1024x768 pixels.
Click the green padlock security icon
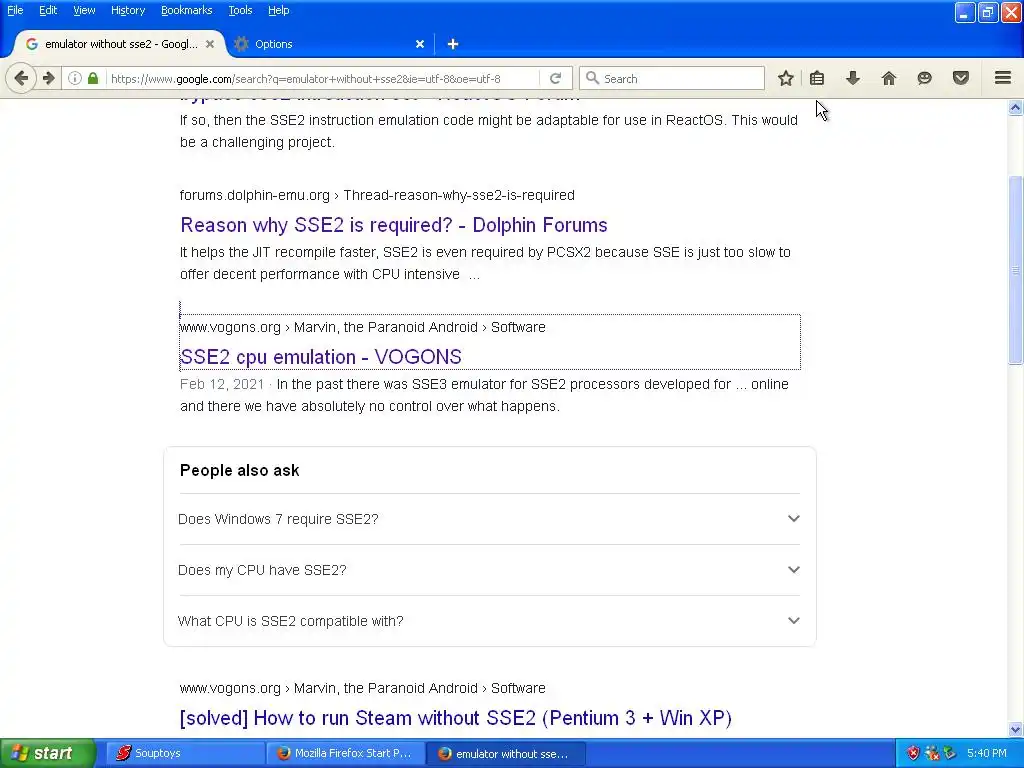pyautogui.click(x=93, y=78)
